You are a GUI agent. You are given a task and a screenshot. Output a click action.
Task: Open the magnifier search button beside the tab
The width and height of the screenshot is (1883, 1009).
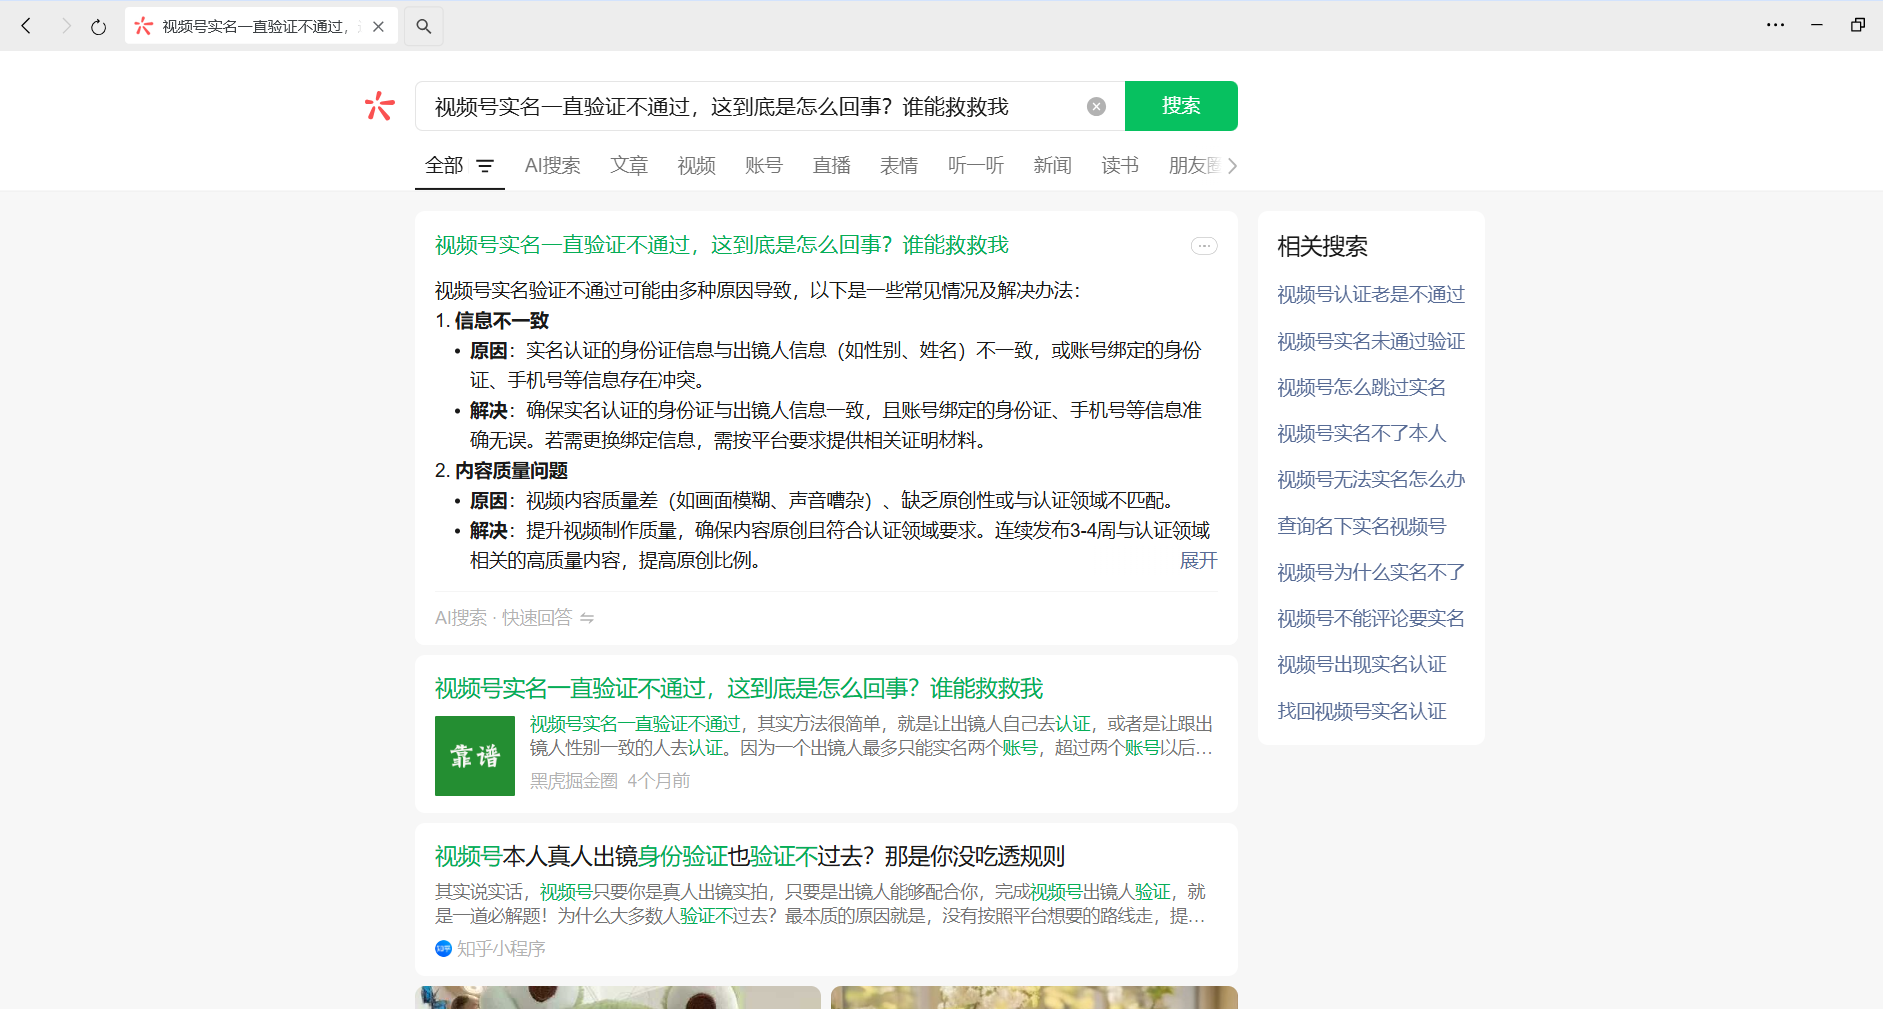point(424,26)
